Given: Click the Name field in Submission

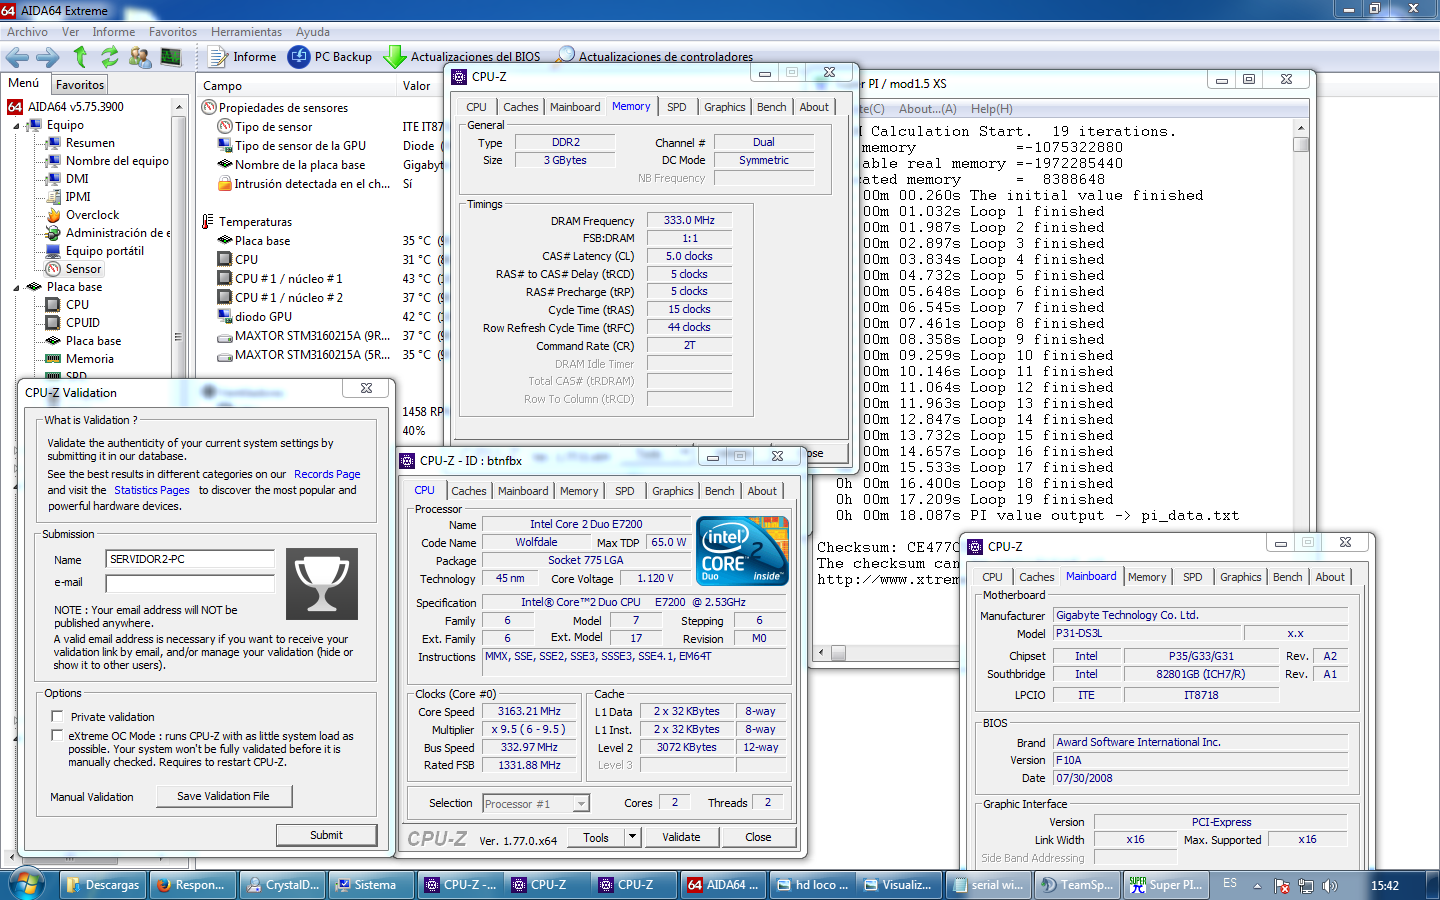Looking at the screenshot, I should pos(190,559).
